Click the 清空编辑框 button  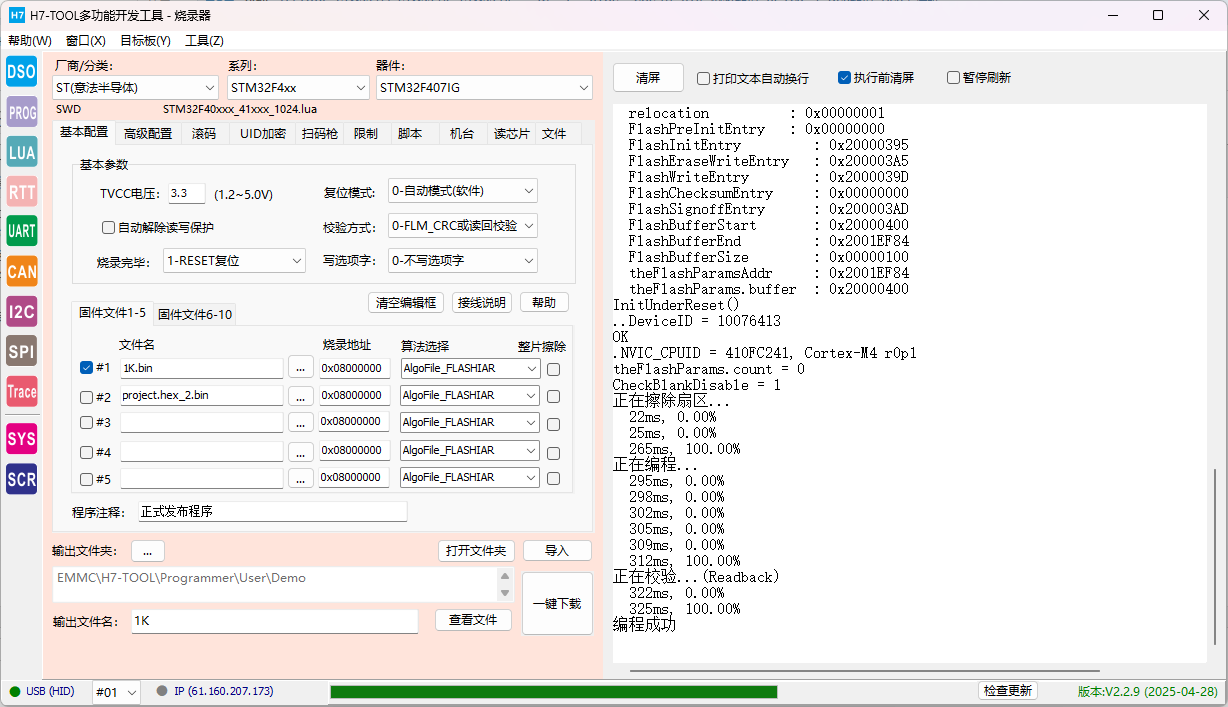click(405, 303)
